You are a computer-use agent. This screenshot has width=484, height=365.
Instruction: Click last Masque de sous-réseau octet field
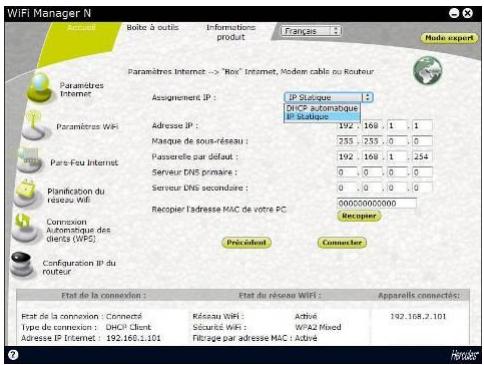(422, 141)
